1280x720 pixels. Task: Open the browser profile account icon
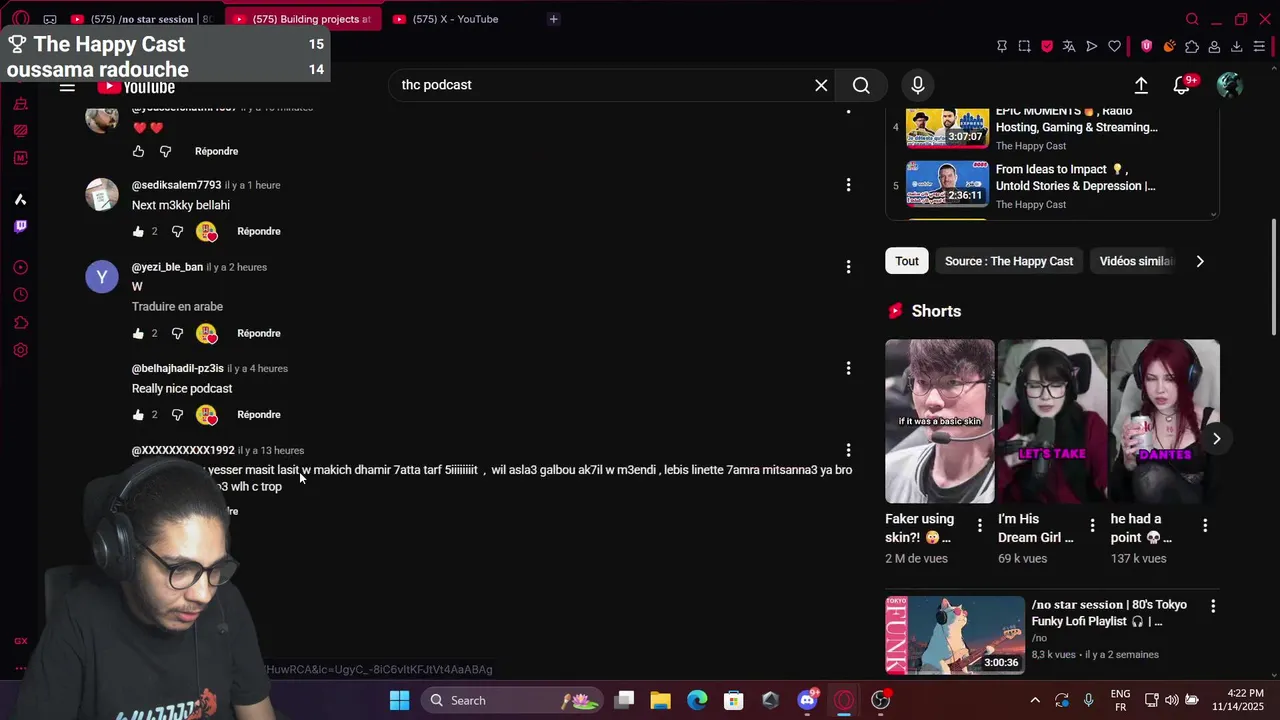pos(1214,46)
